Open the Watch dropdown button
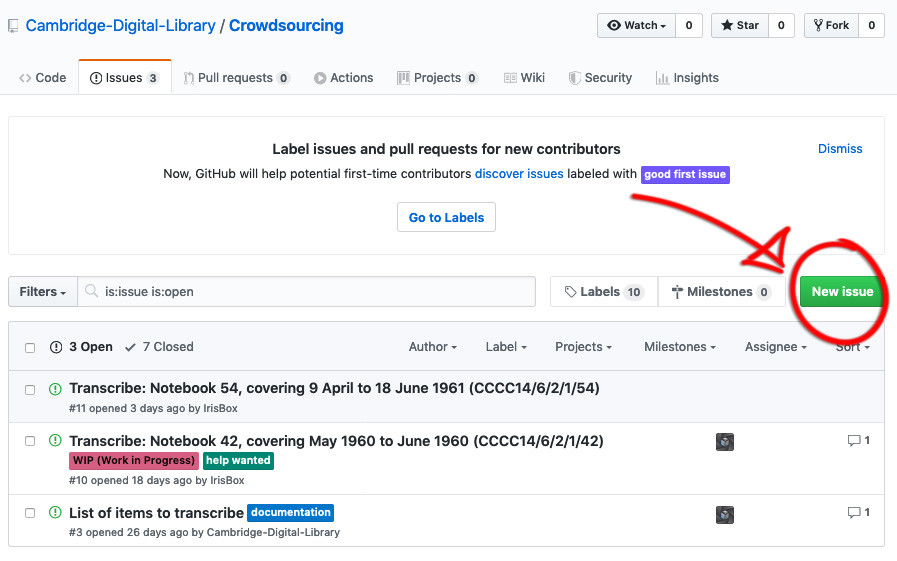 (x=637, y=25)
